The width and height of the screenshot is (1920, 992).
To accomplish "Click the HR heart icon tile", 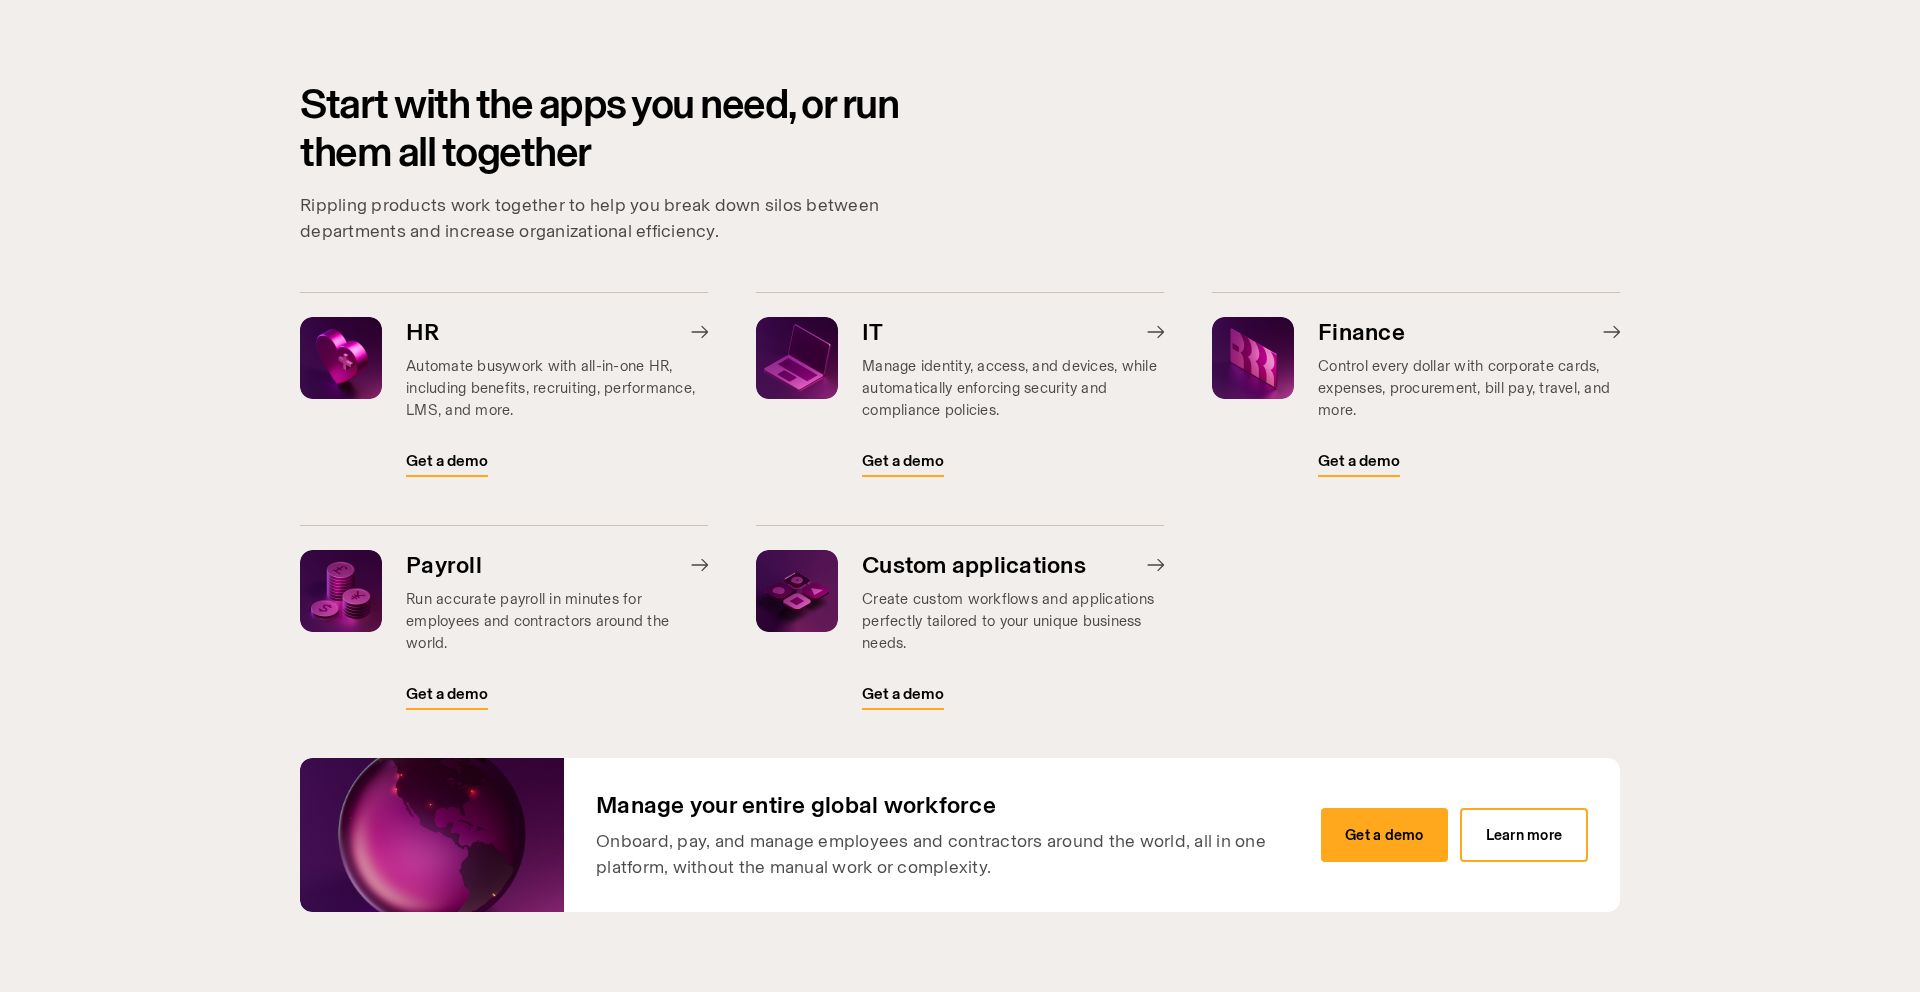I will [x=341, y=358].
